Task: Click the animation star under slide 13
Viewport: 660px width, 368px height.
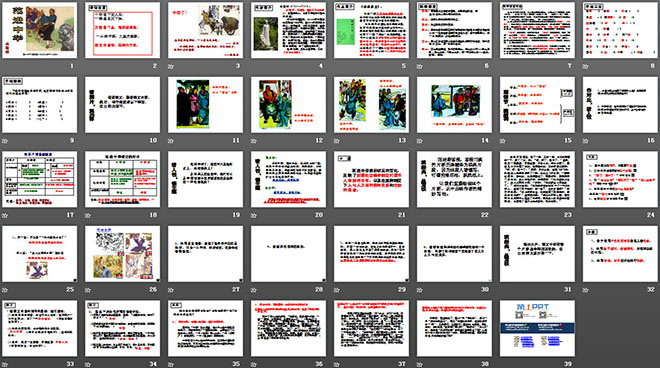Action: click(x=337, y=141)
